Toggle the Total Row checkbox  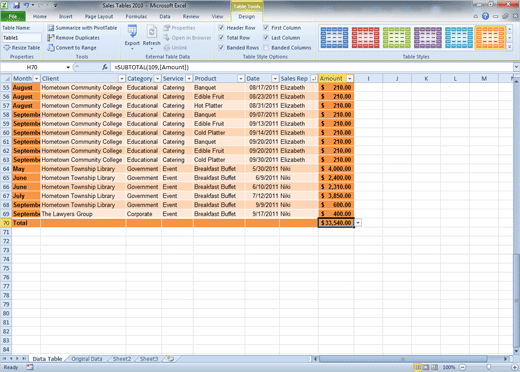[221, 38]
